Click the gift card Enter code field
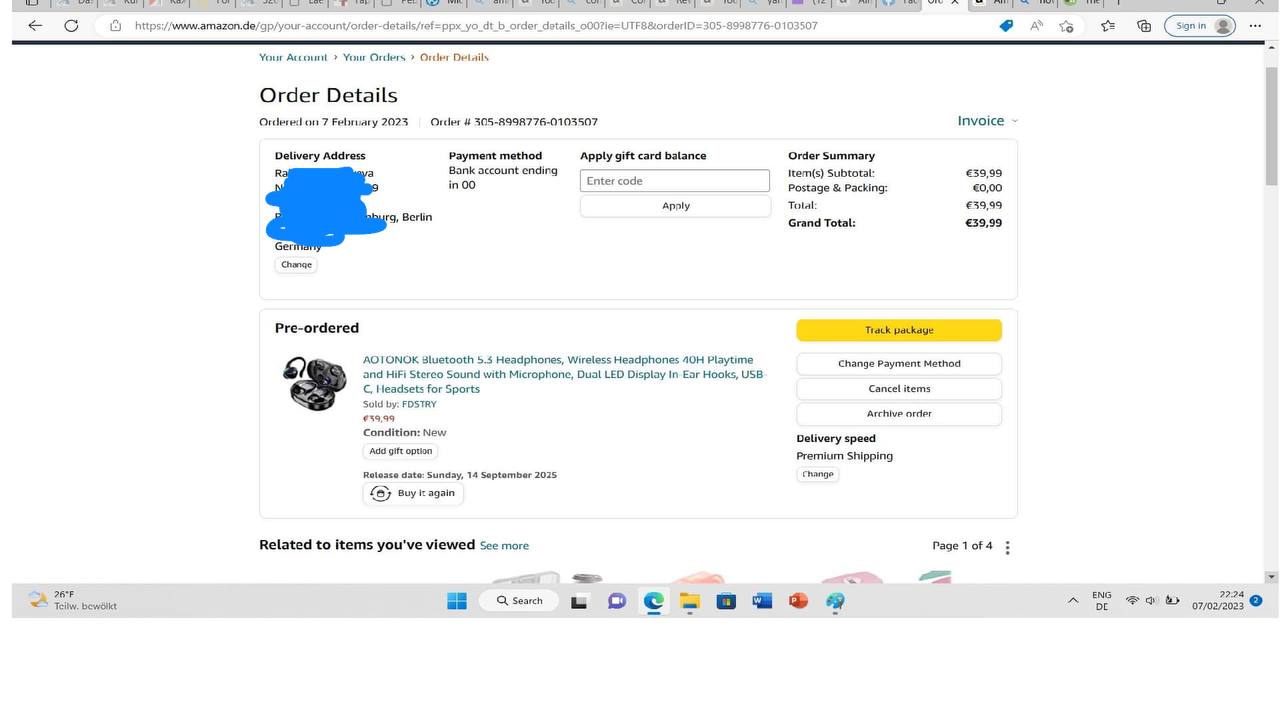Viewport: 1280px width, 720px height. click(675, 181)
